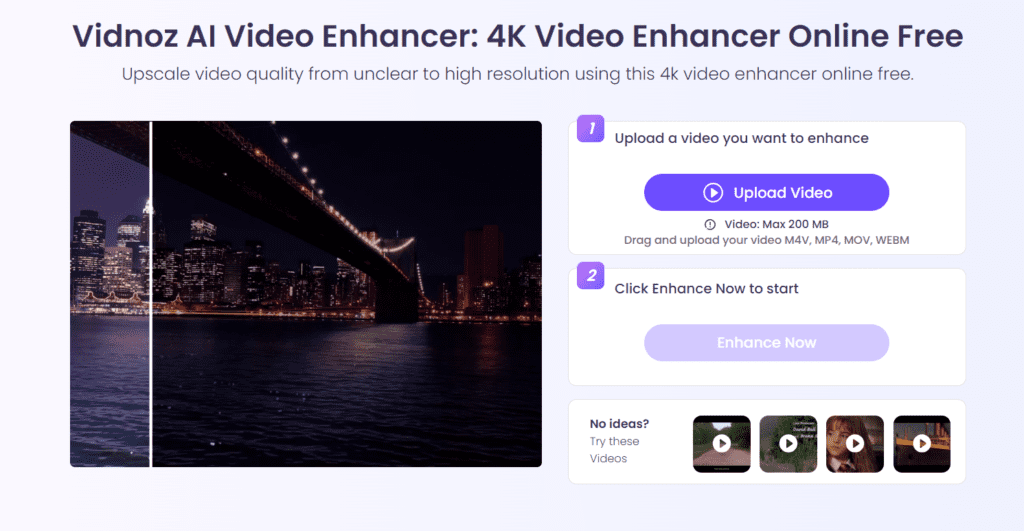Click the enhanced bridge preview on the right

click(x=347, y=294)
